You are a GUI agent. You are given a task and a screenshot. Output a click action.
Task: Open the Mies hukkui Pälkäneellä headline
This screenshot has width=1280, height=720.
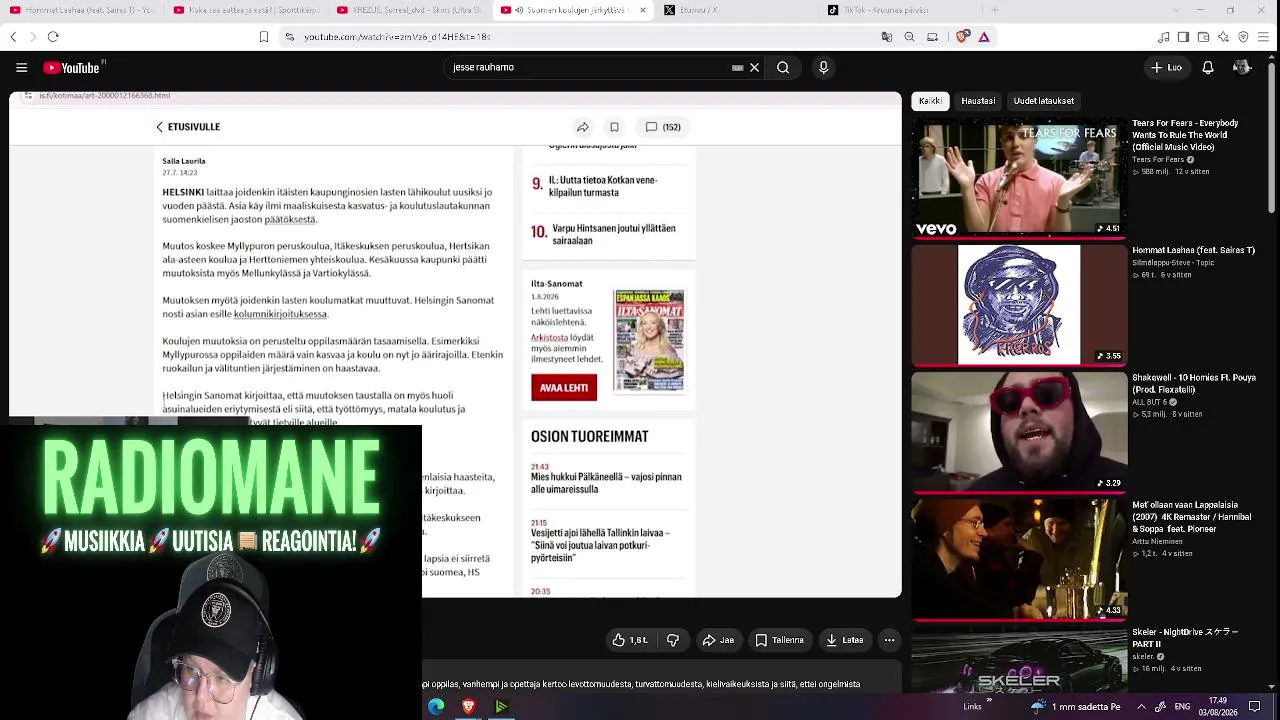pos(606,483)
